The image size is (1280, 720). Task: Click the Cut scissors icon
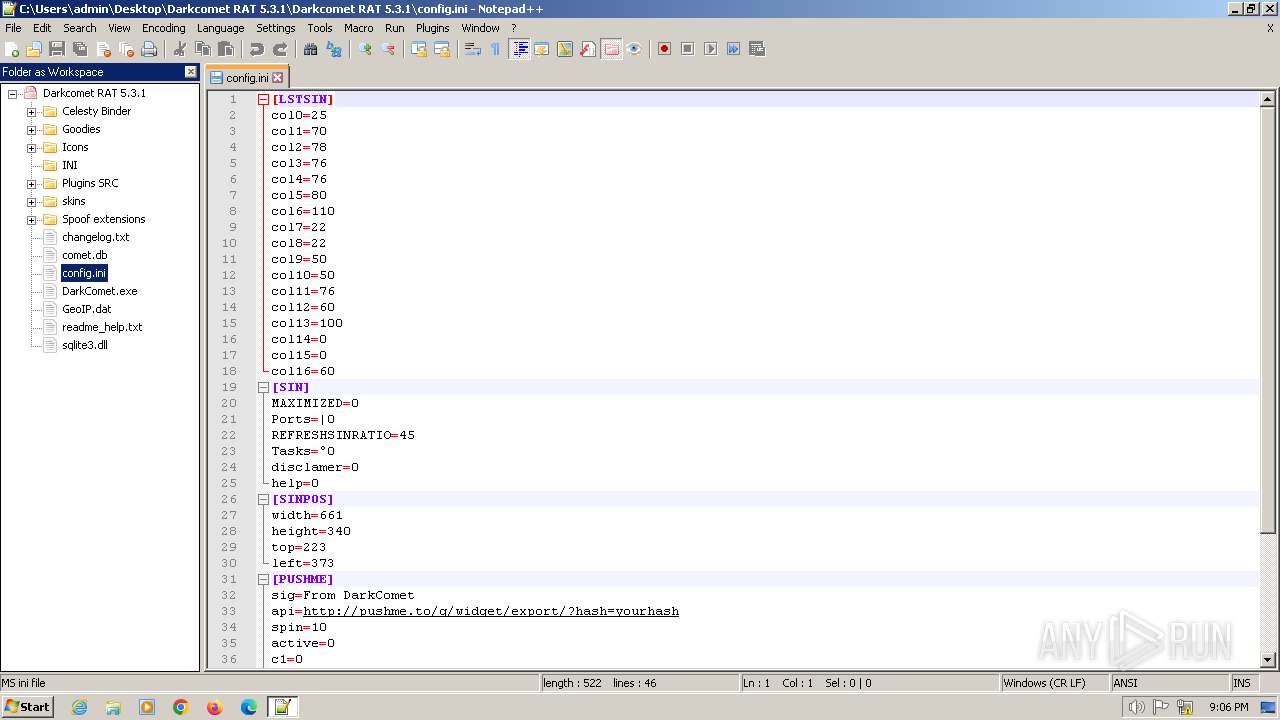180,49
